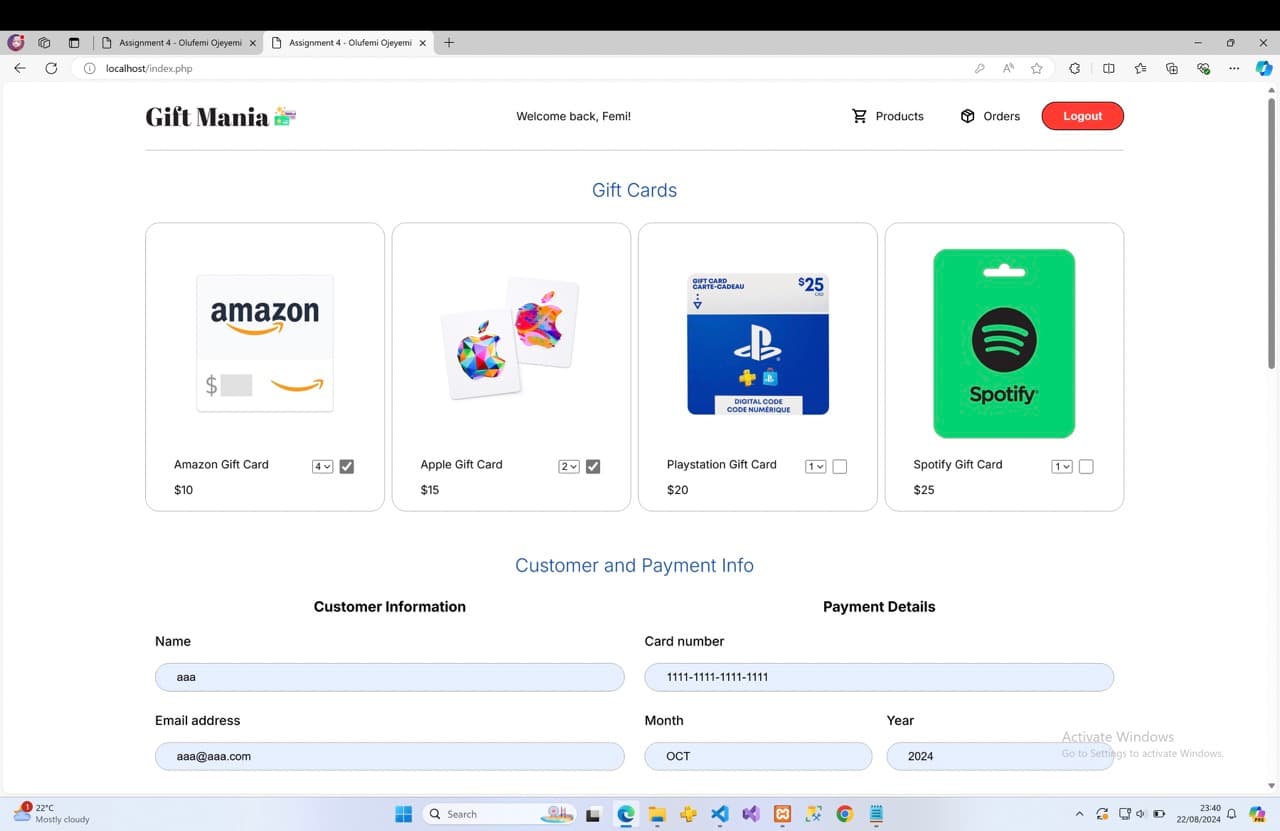Screen dimensions: 1280x831
Task: Open Spotify Gift Card quantity dropdown
Action: (1062, 466)
